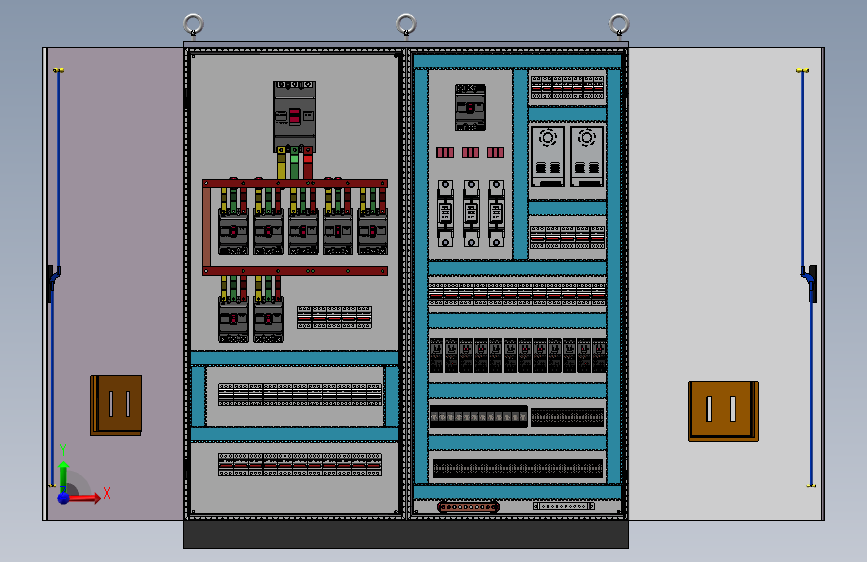Screen dimensions: 867x562
Task: Select the left fuse holder in the right panel
Action: 446,213
